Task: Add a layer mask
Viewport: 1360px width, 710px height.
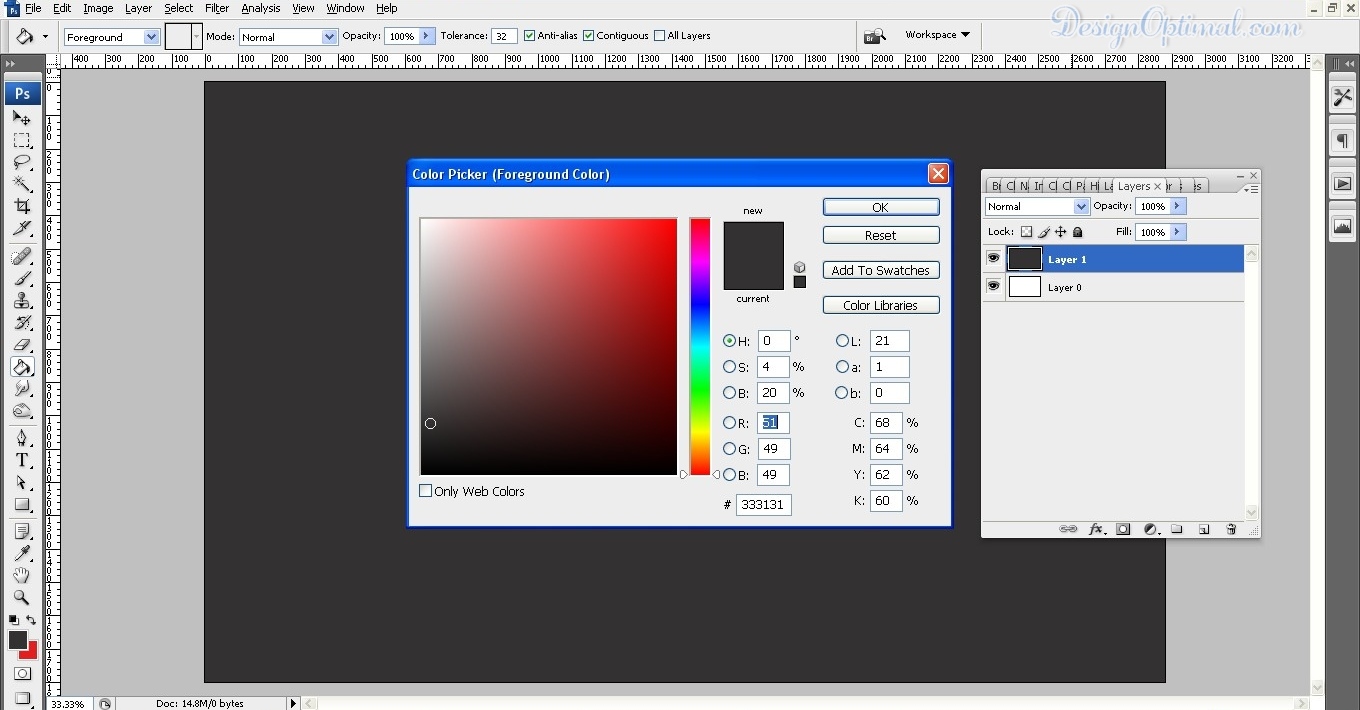Action: click(1123, 529)
